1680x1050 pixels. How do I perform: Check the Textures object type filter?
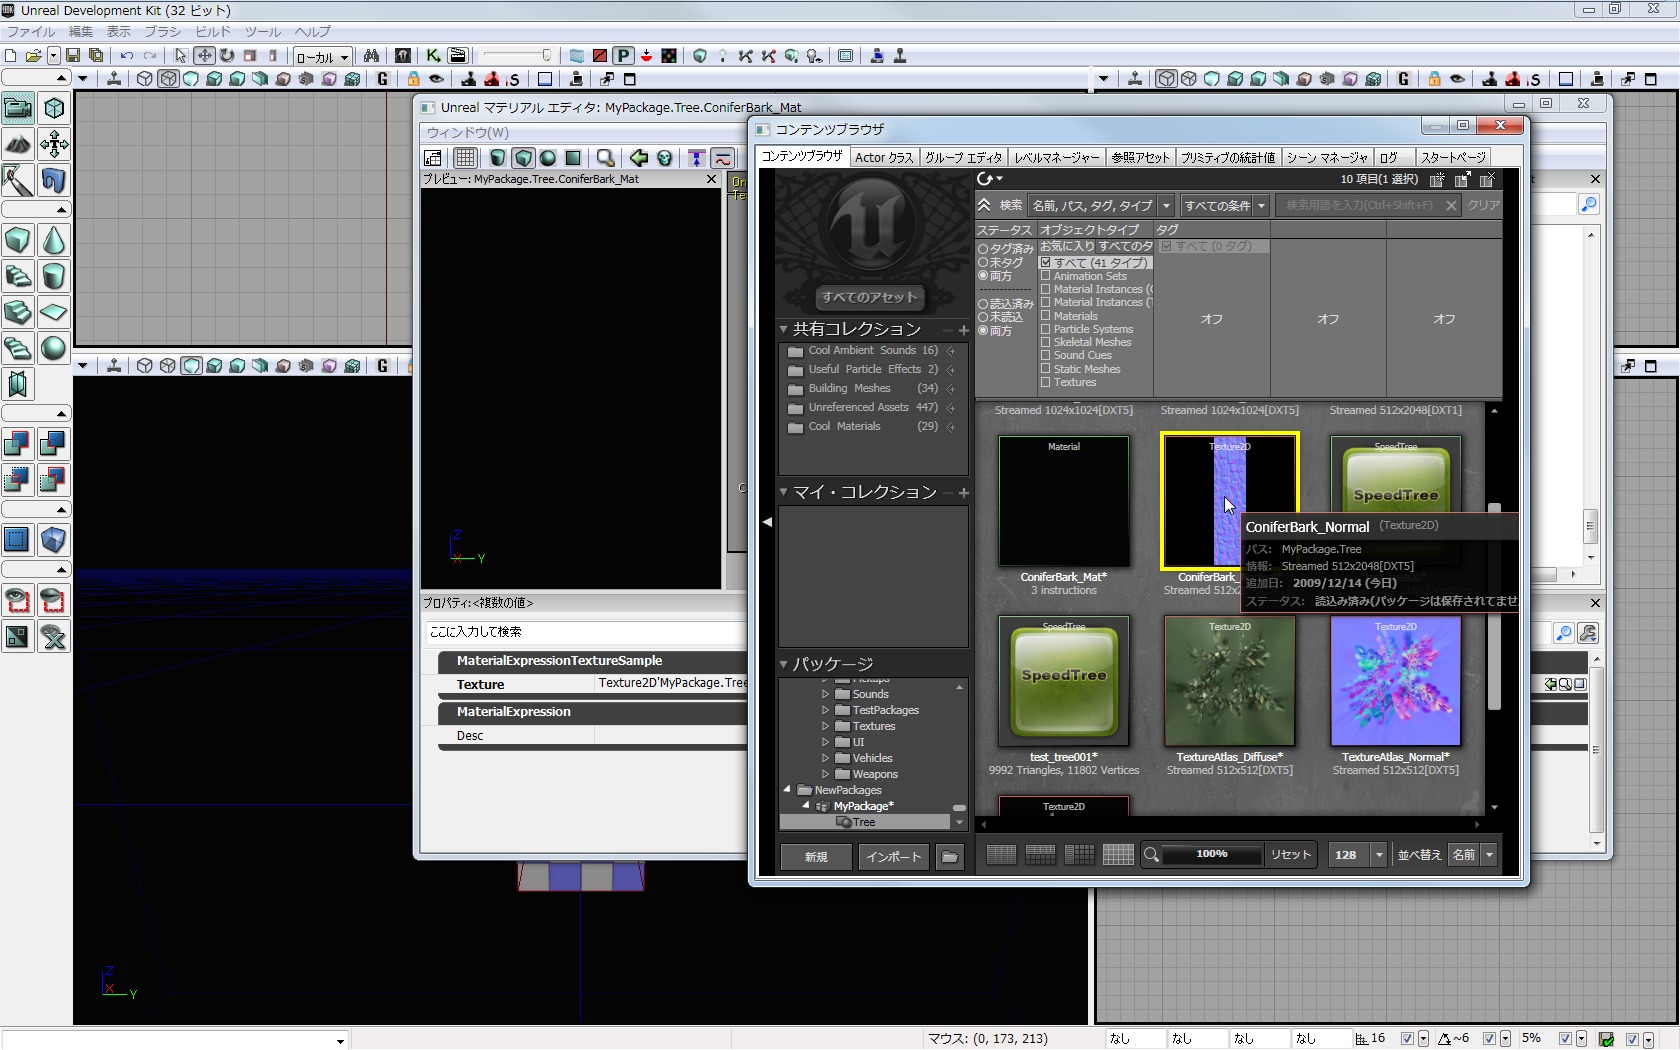pos(1046,382)
